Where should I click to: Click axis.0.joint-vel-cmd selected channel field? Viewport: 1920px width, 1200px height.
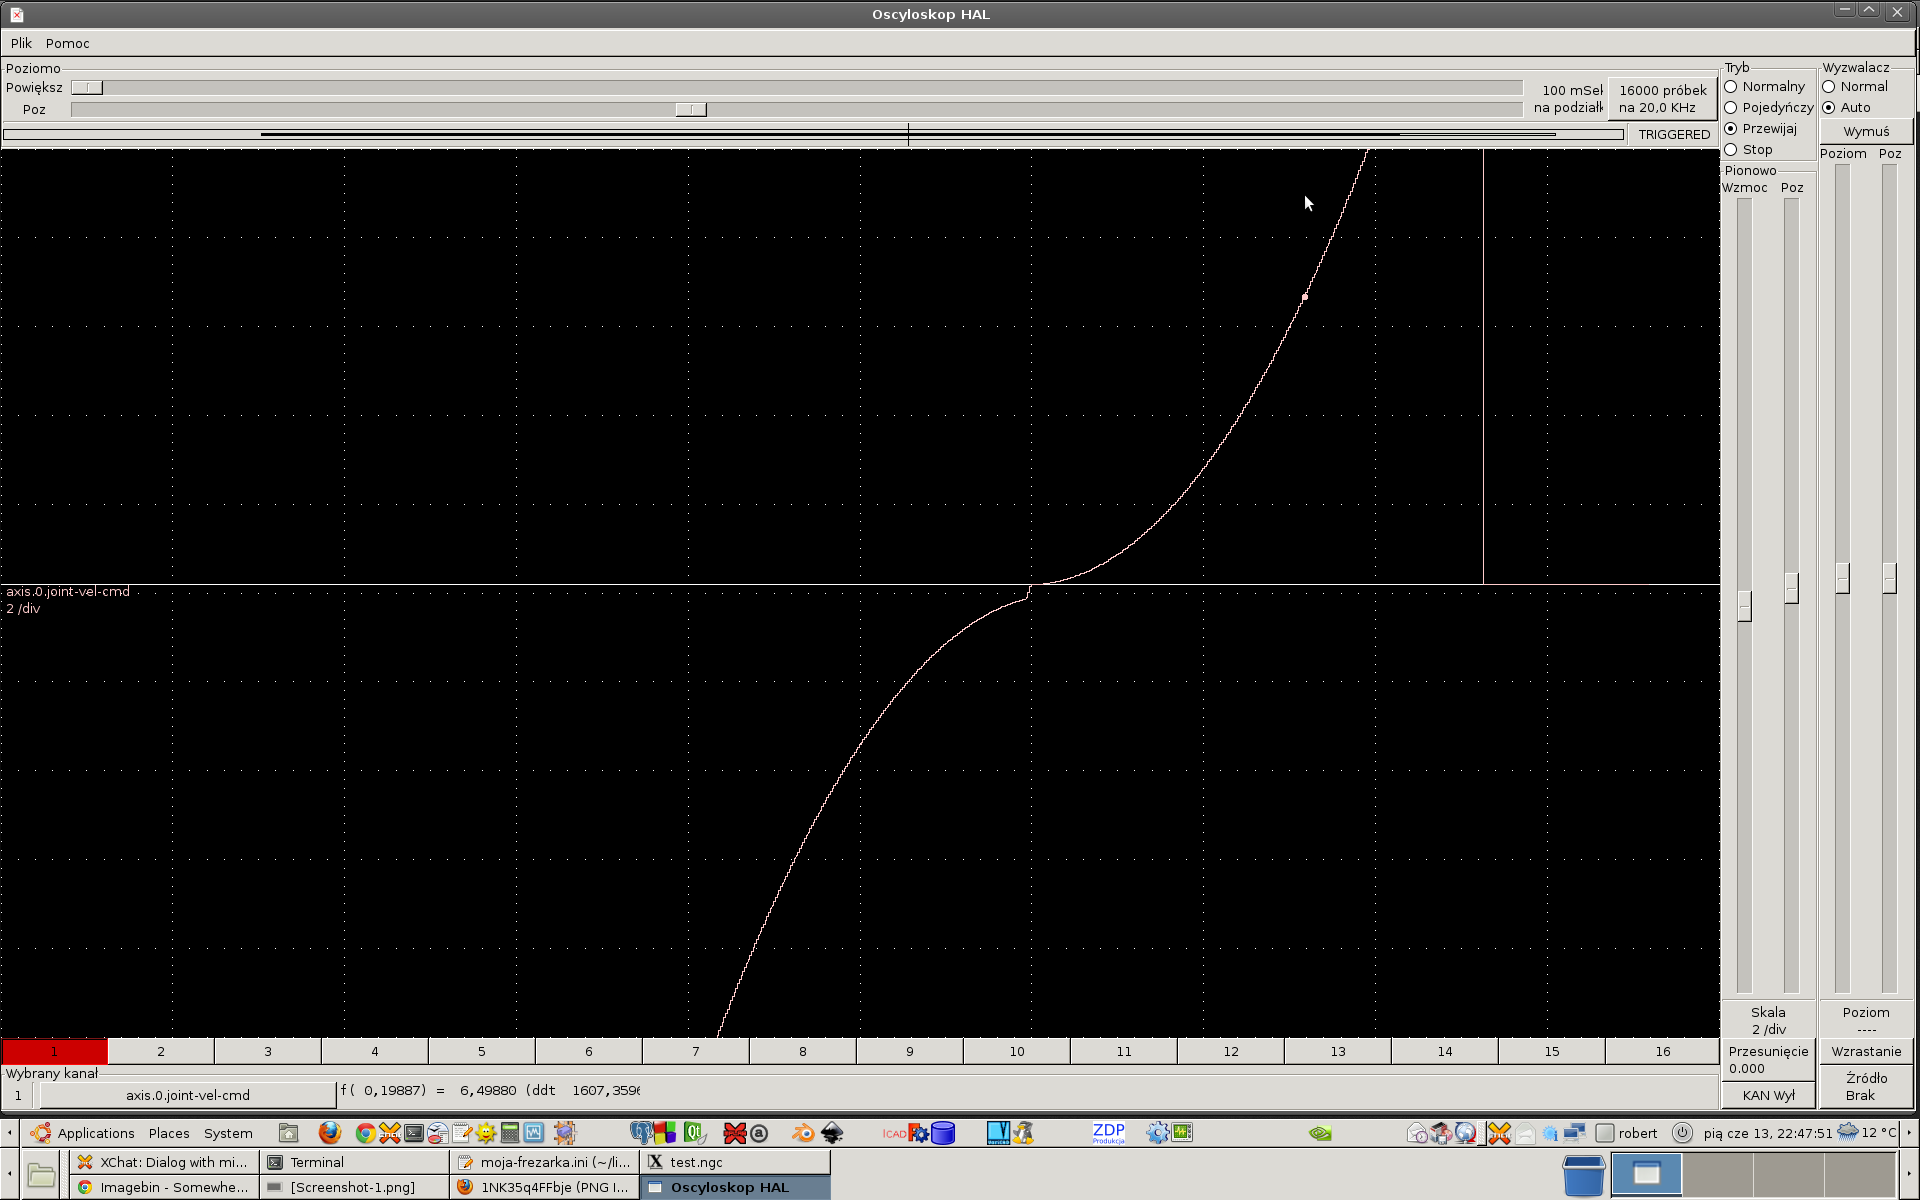[x=188, y=1095]
